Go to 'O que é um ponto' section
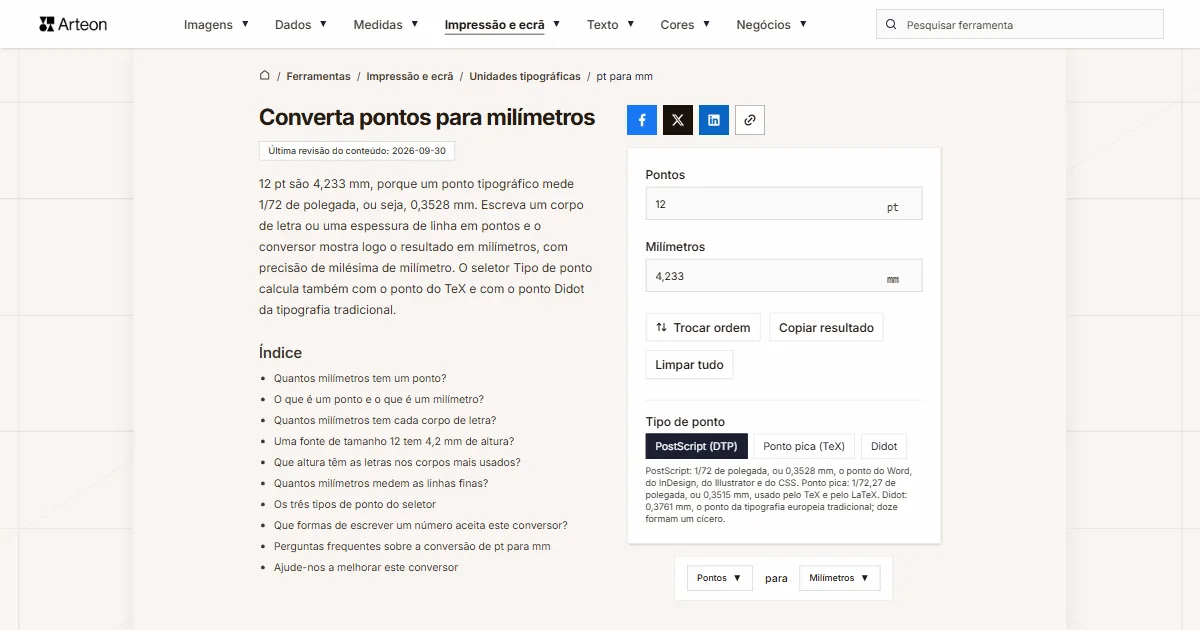The image size is (1200, 630). (379, 399)
